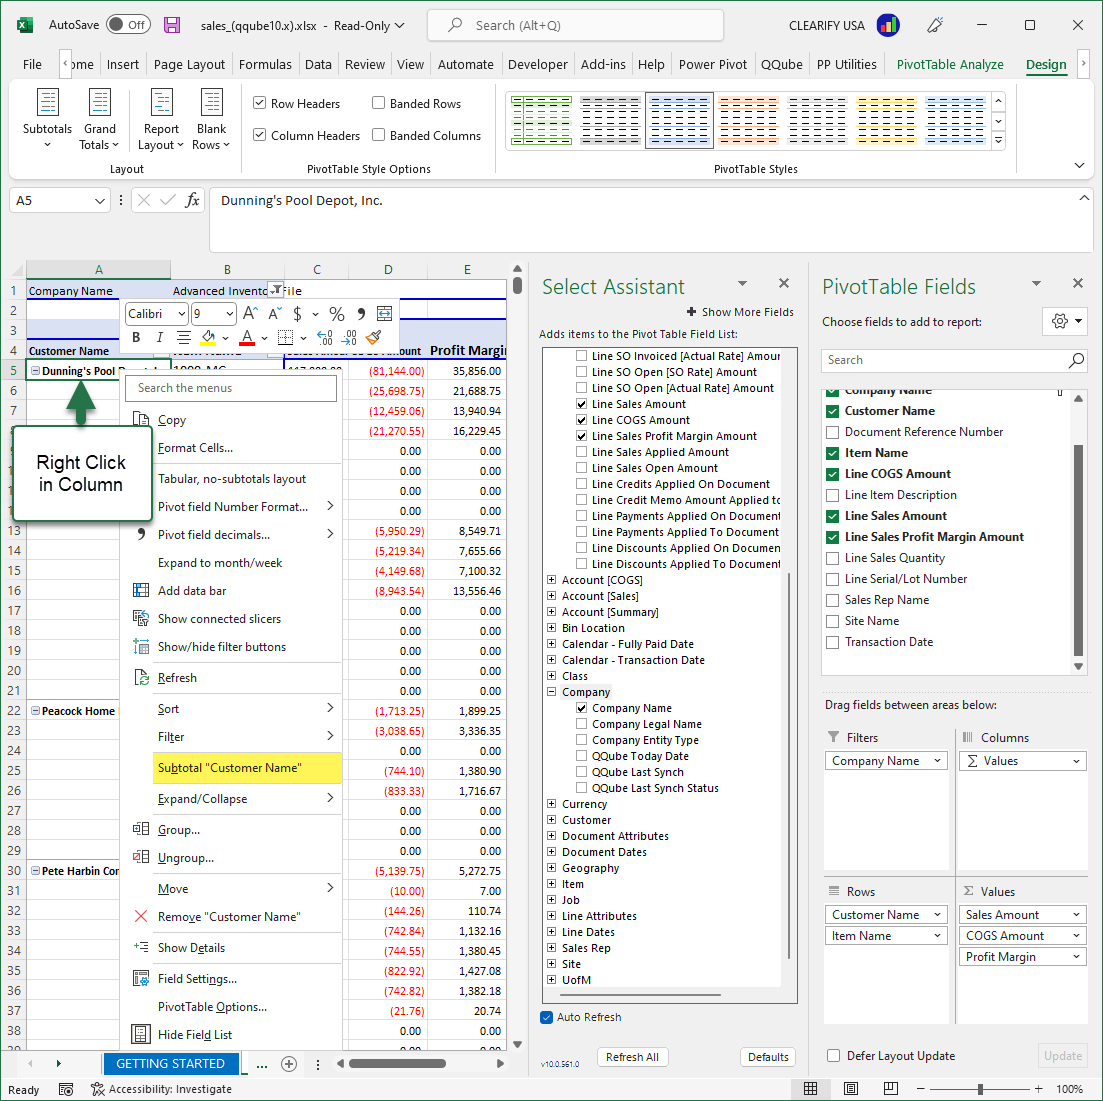Open Grand Totals options
Screen dimensions: 1103x1101
pyautogui.click(x=99, y=118)
